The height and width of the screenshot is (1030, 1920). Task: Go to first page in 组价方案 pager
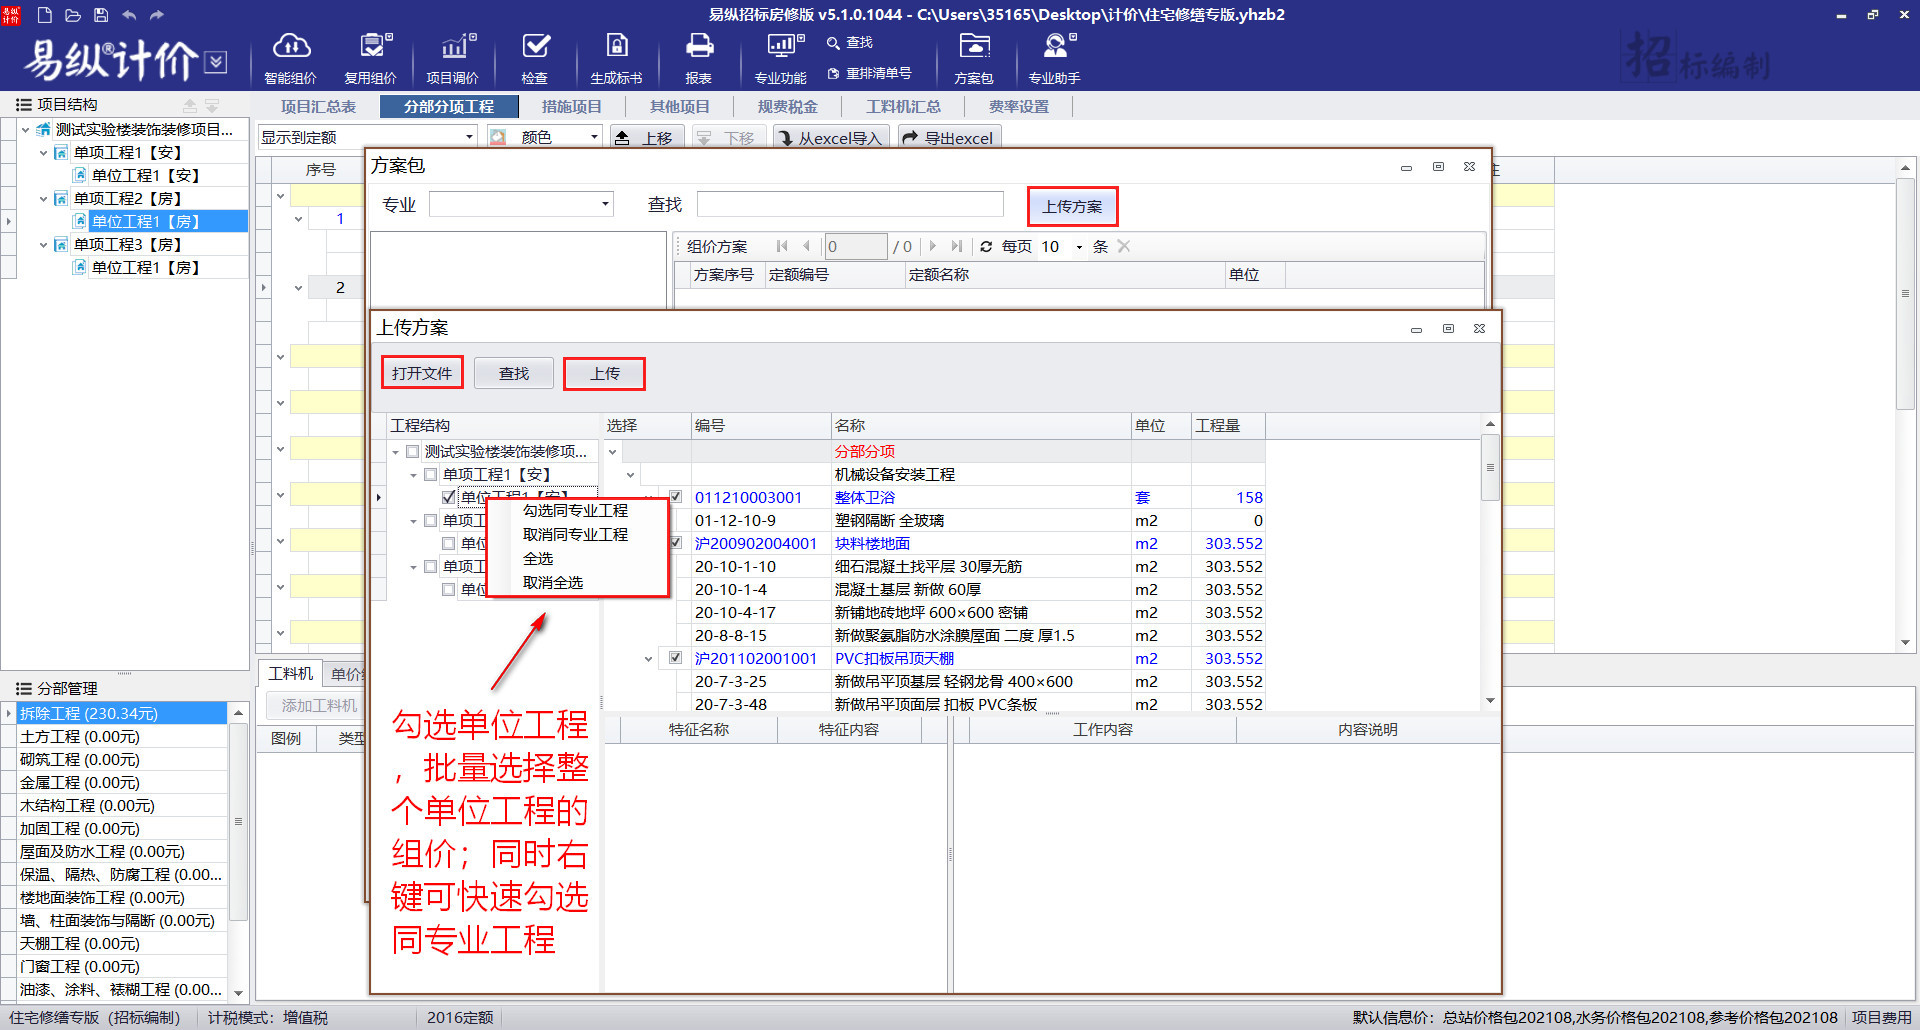tap(782, 247)
